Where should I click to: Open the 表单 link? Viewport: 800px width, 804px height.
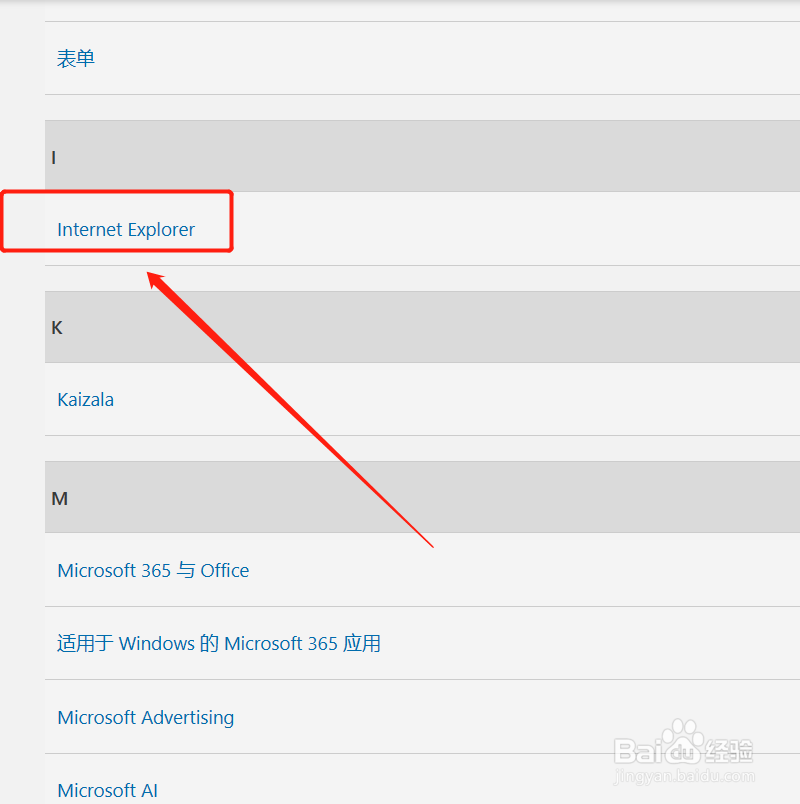76,58
